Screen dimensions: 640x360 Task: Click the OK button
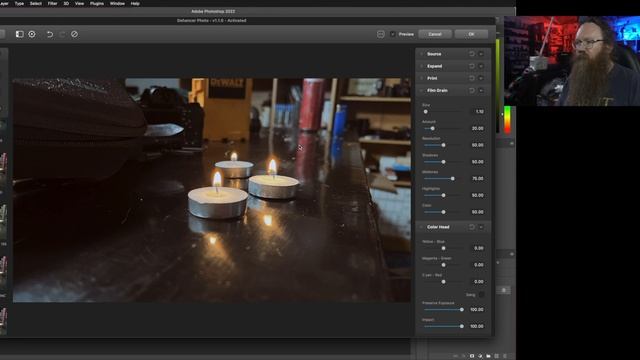(x=471, y=34)
